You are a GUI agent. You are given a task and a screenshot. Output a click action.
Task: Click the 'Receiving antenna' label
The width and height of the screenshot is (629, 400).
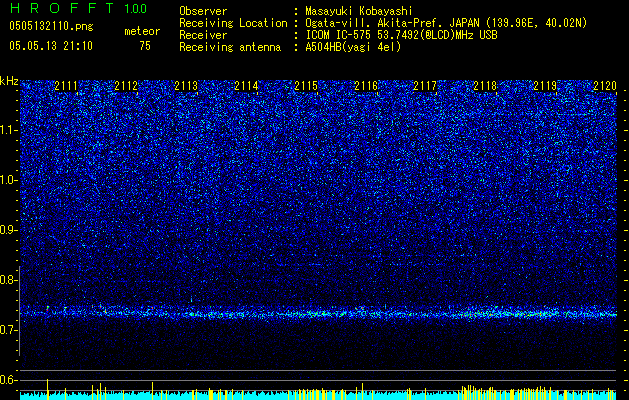pyautogui.click(x=230, y=47)
